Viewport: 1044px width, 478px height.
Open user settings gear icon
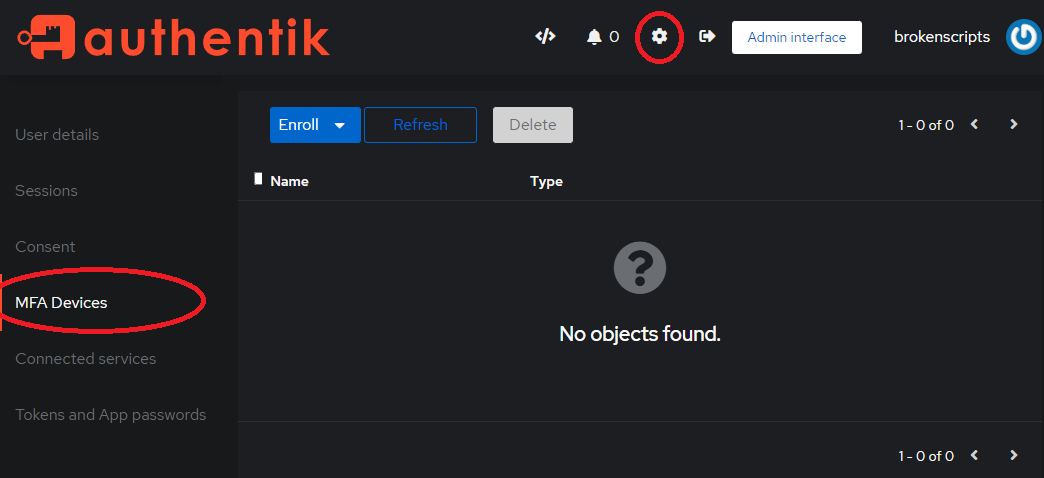(659, 37)
